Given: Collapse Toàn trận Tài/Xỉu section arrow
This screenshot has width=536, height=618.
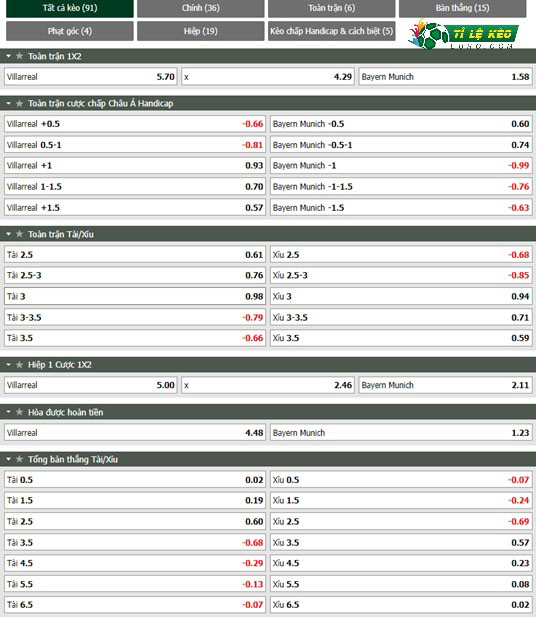Looking at the screenshot, I should [x=8, y=235].
